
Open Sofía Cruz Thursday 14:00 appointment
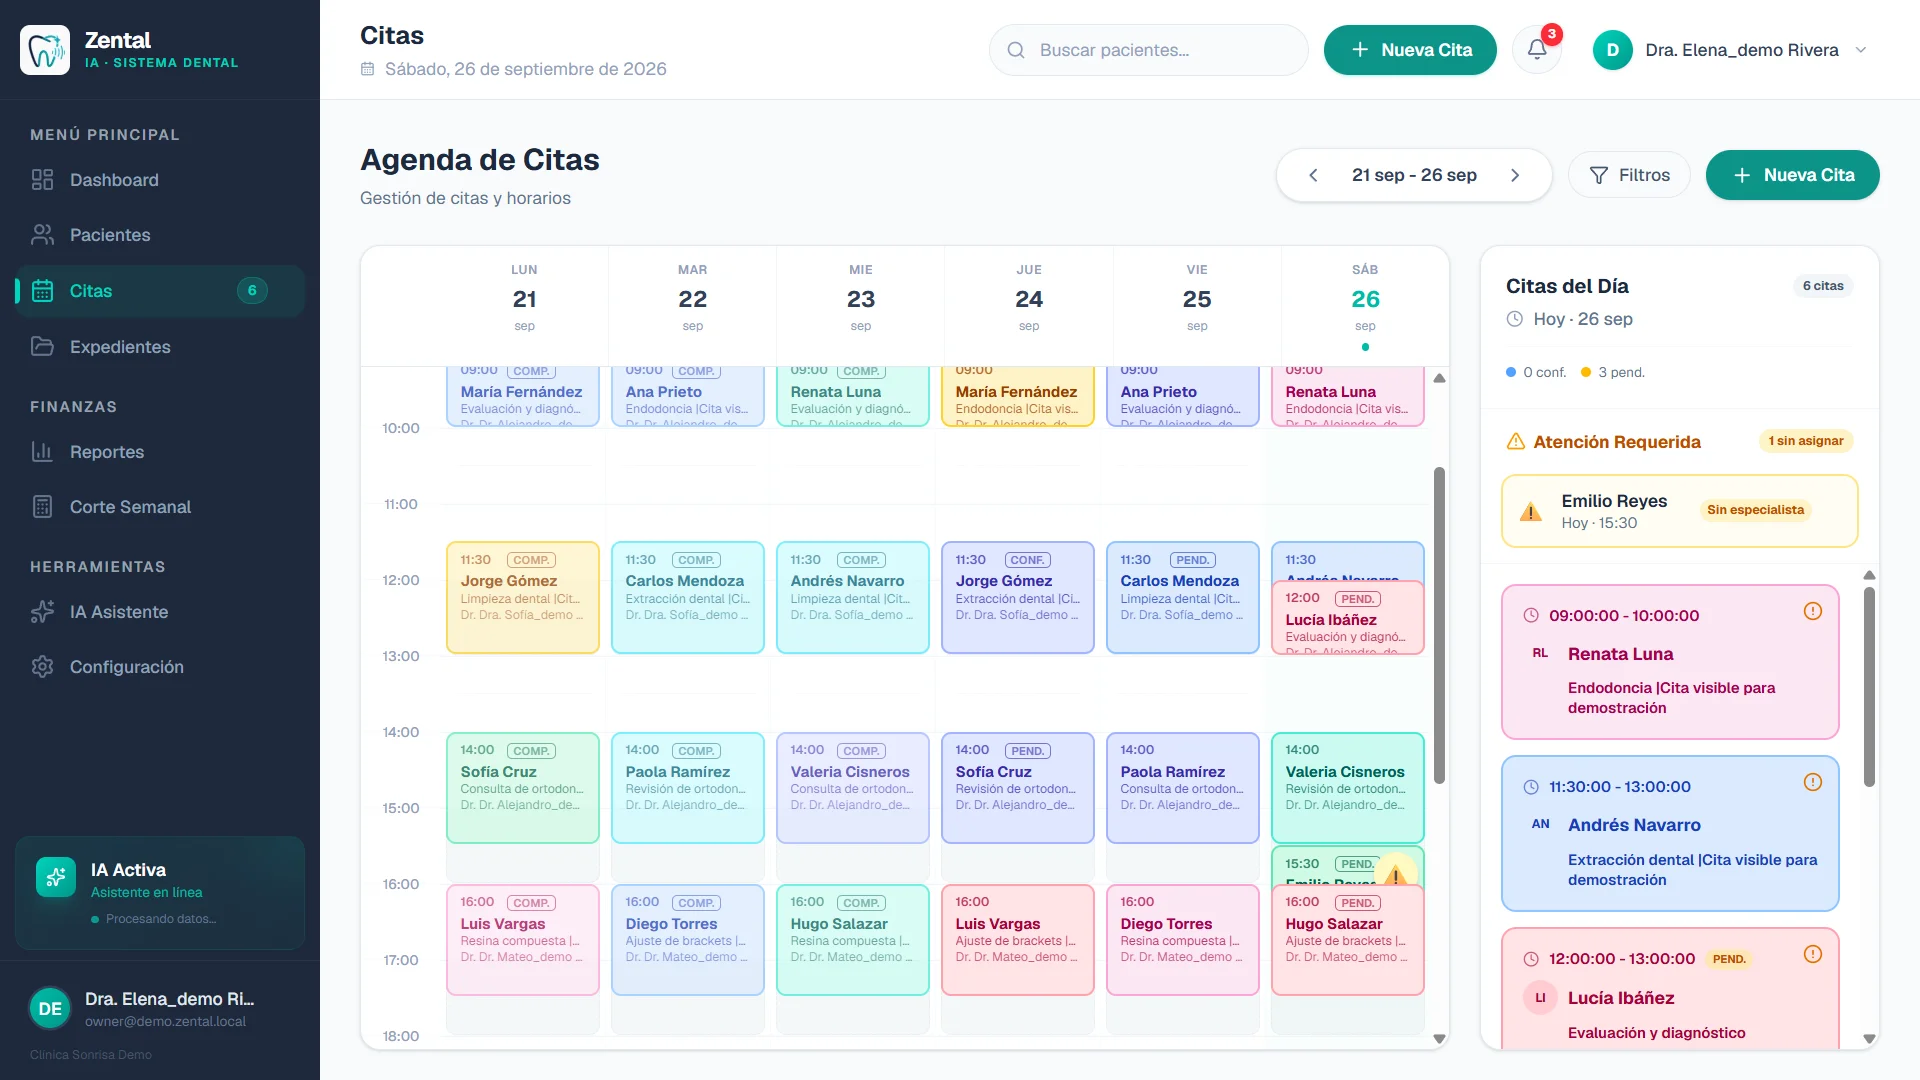(x=1017, y=787)
